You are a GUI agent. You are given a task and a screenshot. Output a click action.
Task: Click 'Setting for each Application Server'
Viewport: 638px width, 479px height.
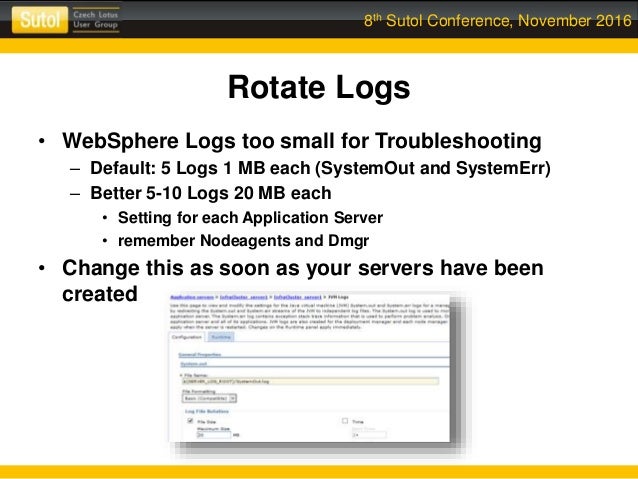pos(250,218)
